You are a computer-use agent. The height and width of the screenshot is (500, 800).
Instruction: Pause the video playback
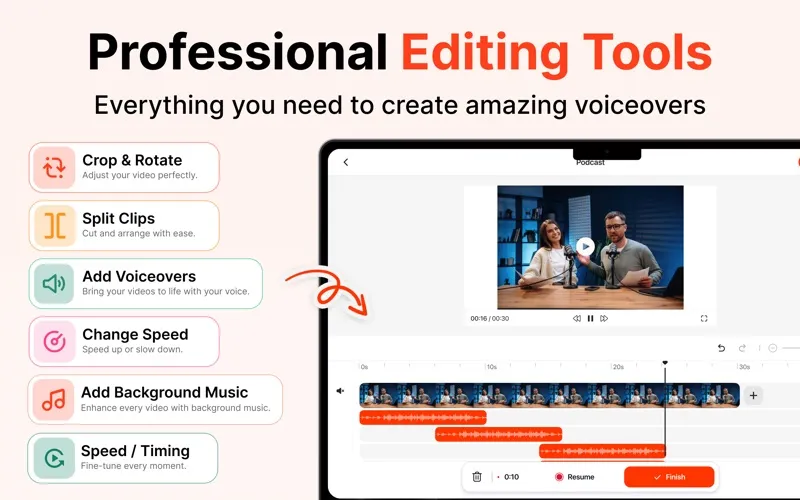(590, 318)
